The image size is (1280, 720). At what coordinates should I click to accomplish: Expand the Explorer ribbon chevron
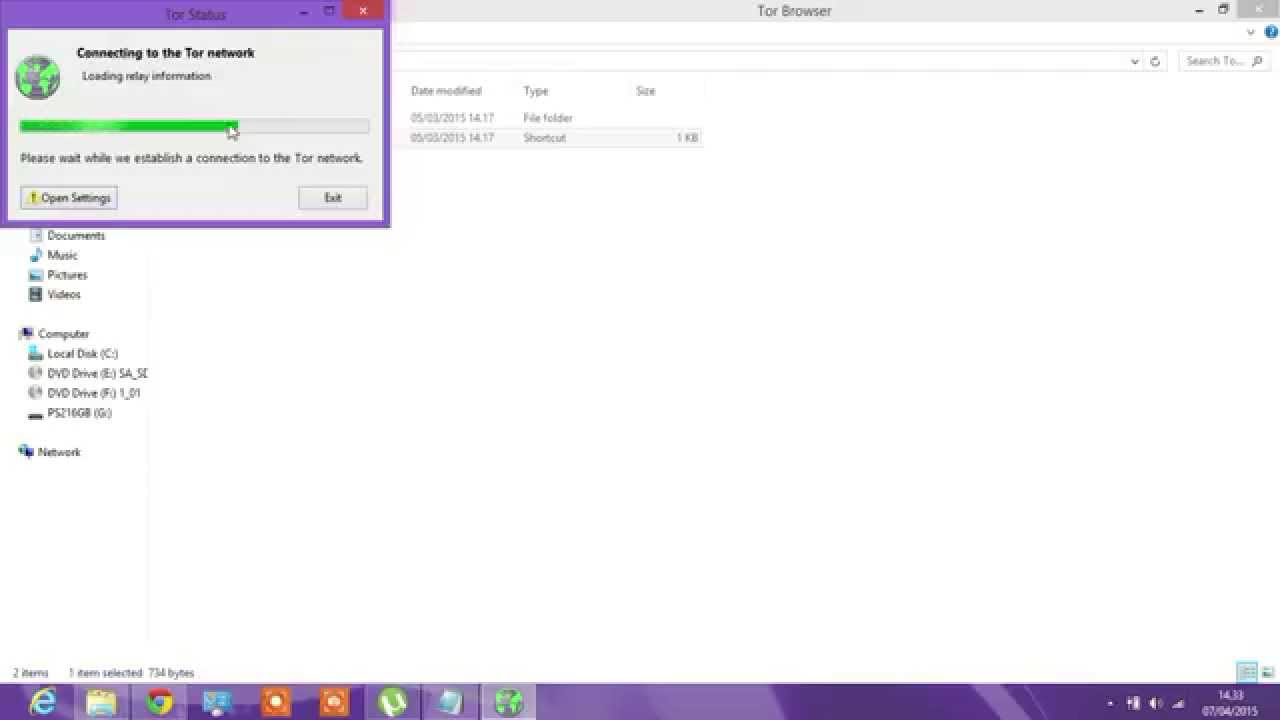point(1251,32)
